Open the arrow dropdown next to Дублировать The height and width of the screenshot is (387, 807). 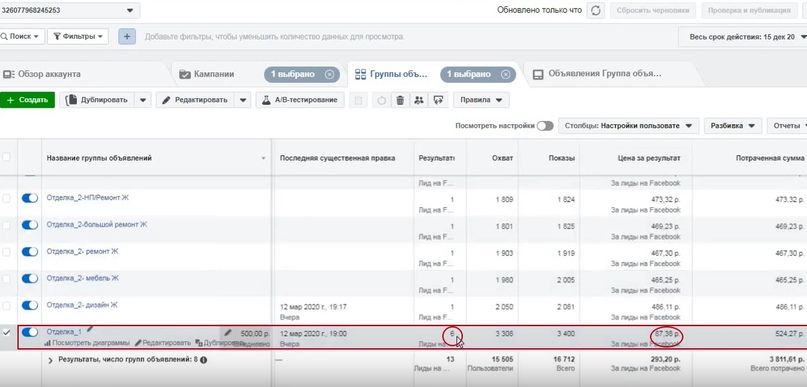click(x=143, y=100)
